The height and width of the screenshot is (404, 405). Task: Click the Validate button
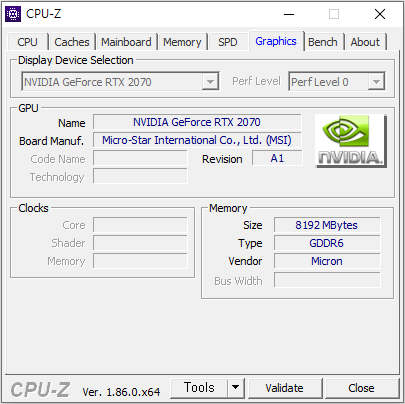[285, 388]
